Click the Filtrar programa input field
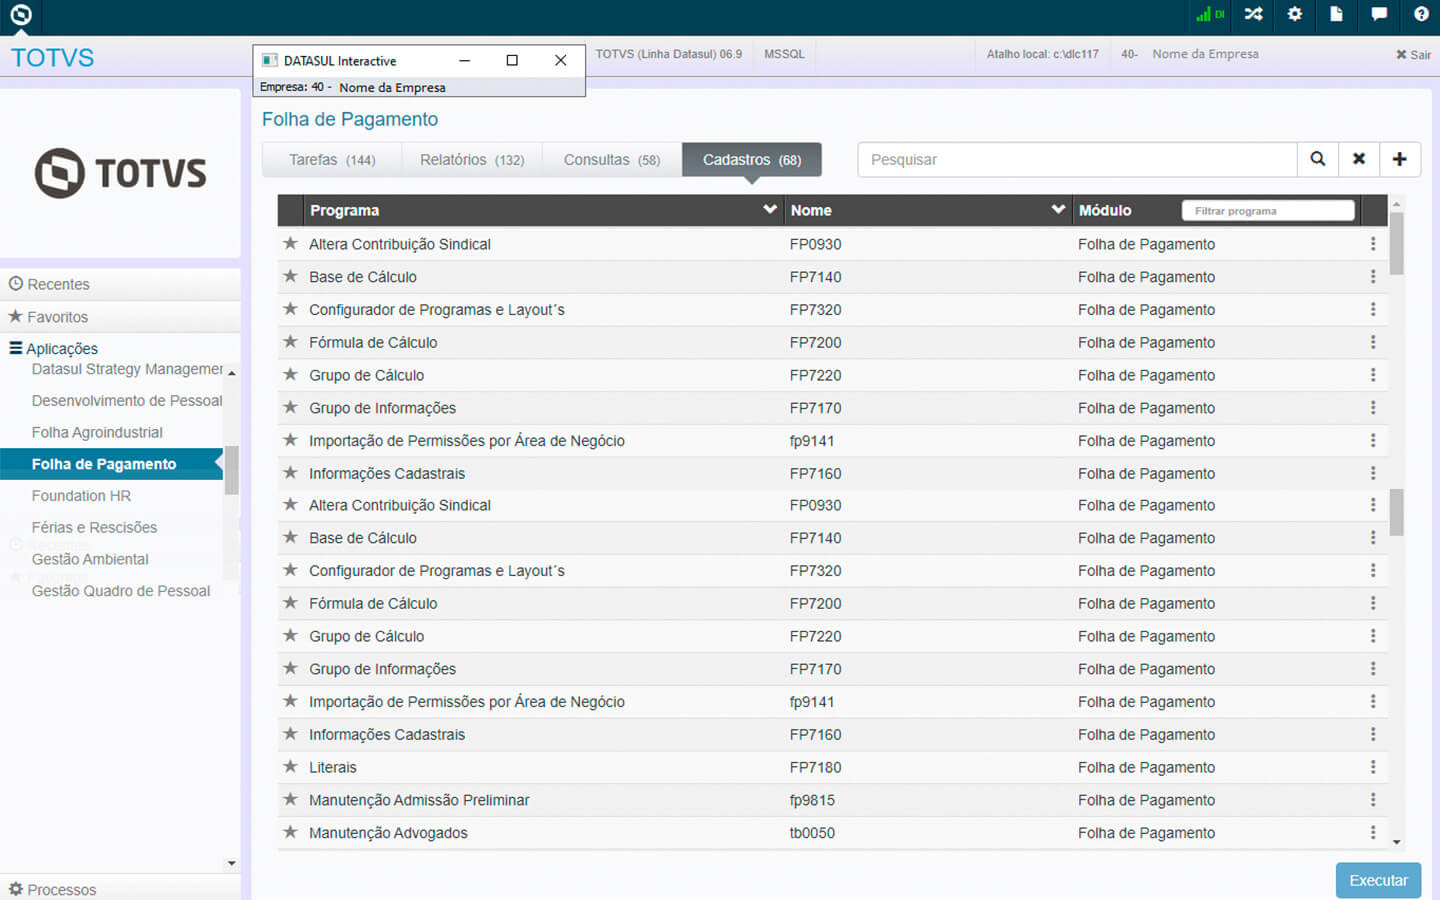Viewport: 1440px width, 900px height. pyautogui.click(x=1267, y=211)
